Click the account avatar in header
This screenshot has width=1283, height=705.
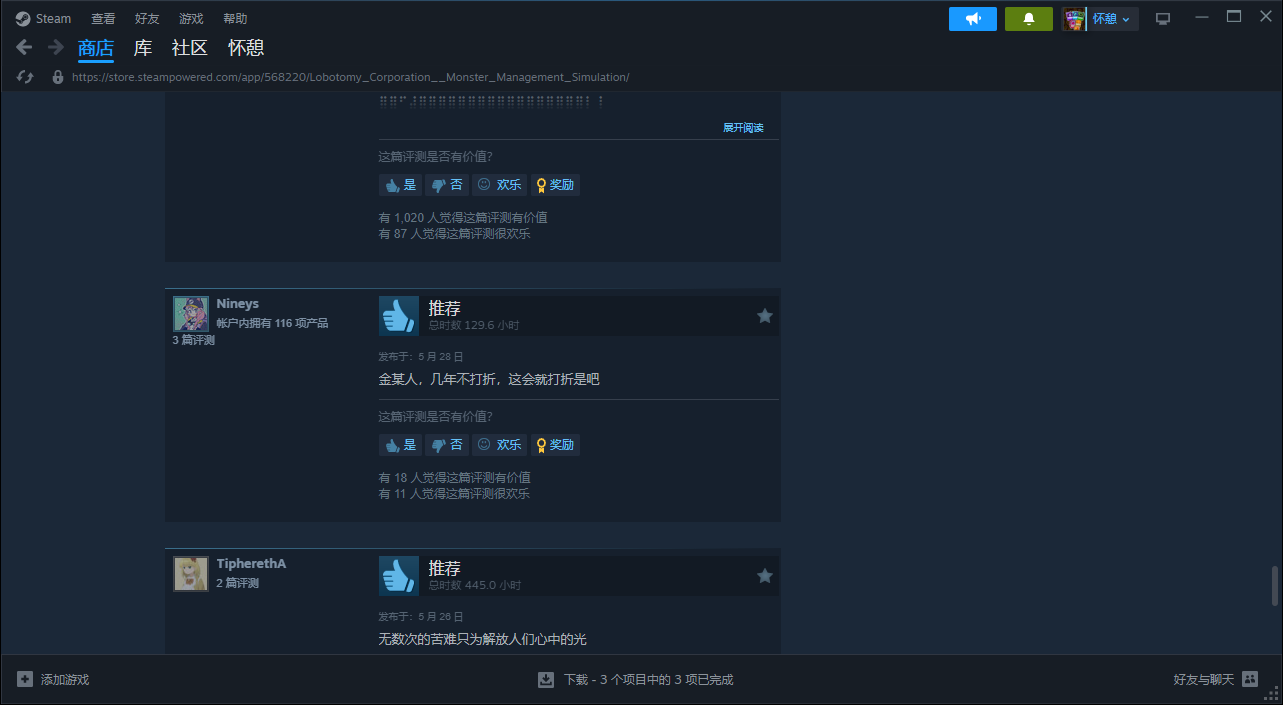[1074, 19]
